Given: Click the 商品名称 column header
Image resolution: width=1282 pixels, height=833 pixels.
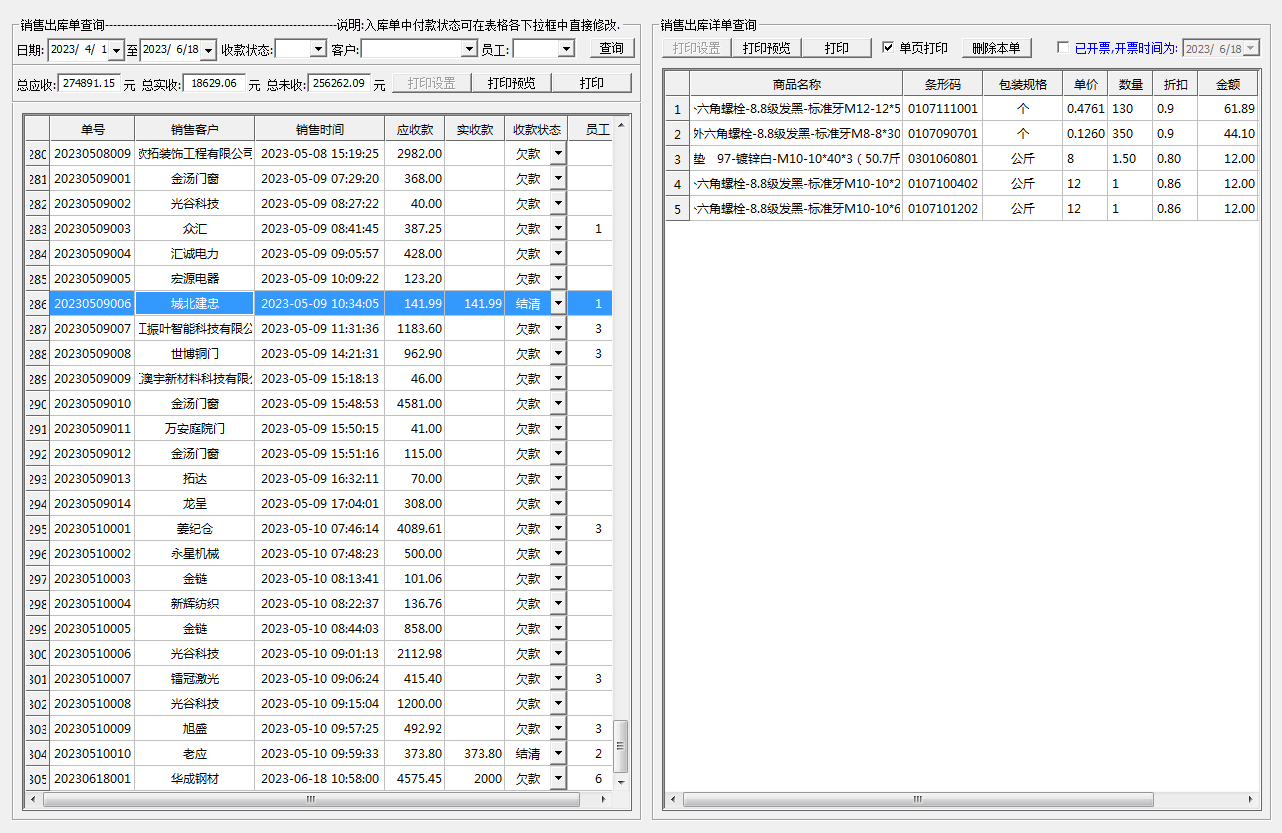Looking at the screenshot, I should 796,84.
